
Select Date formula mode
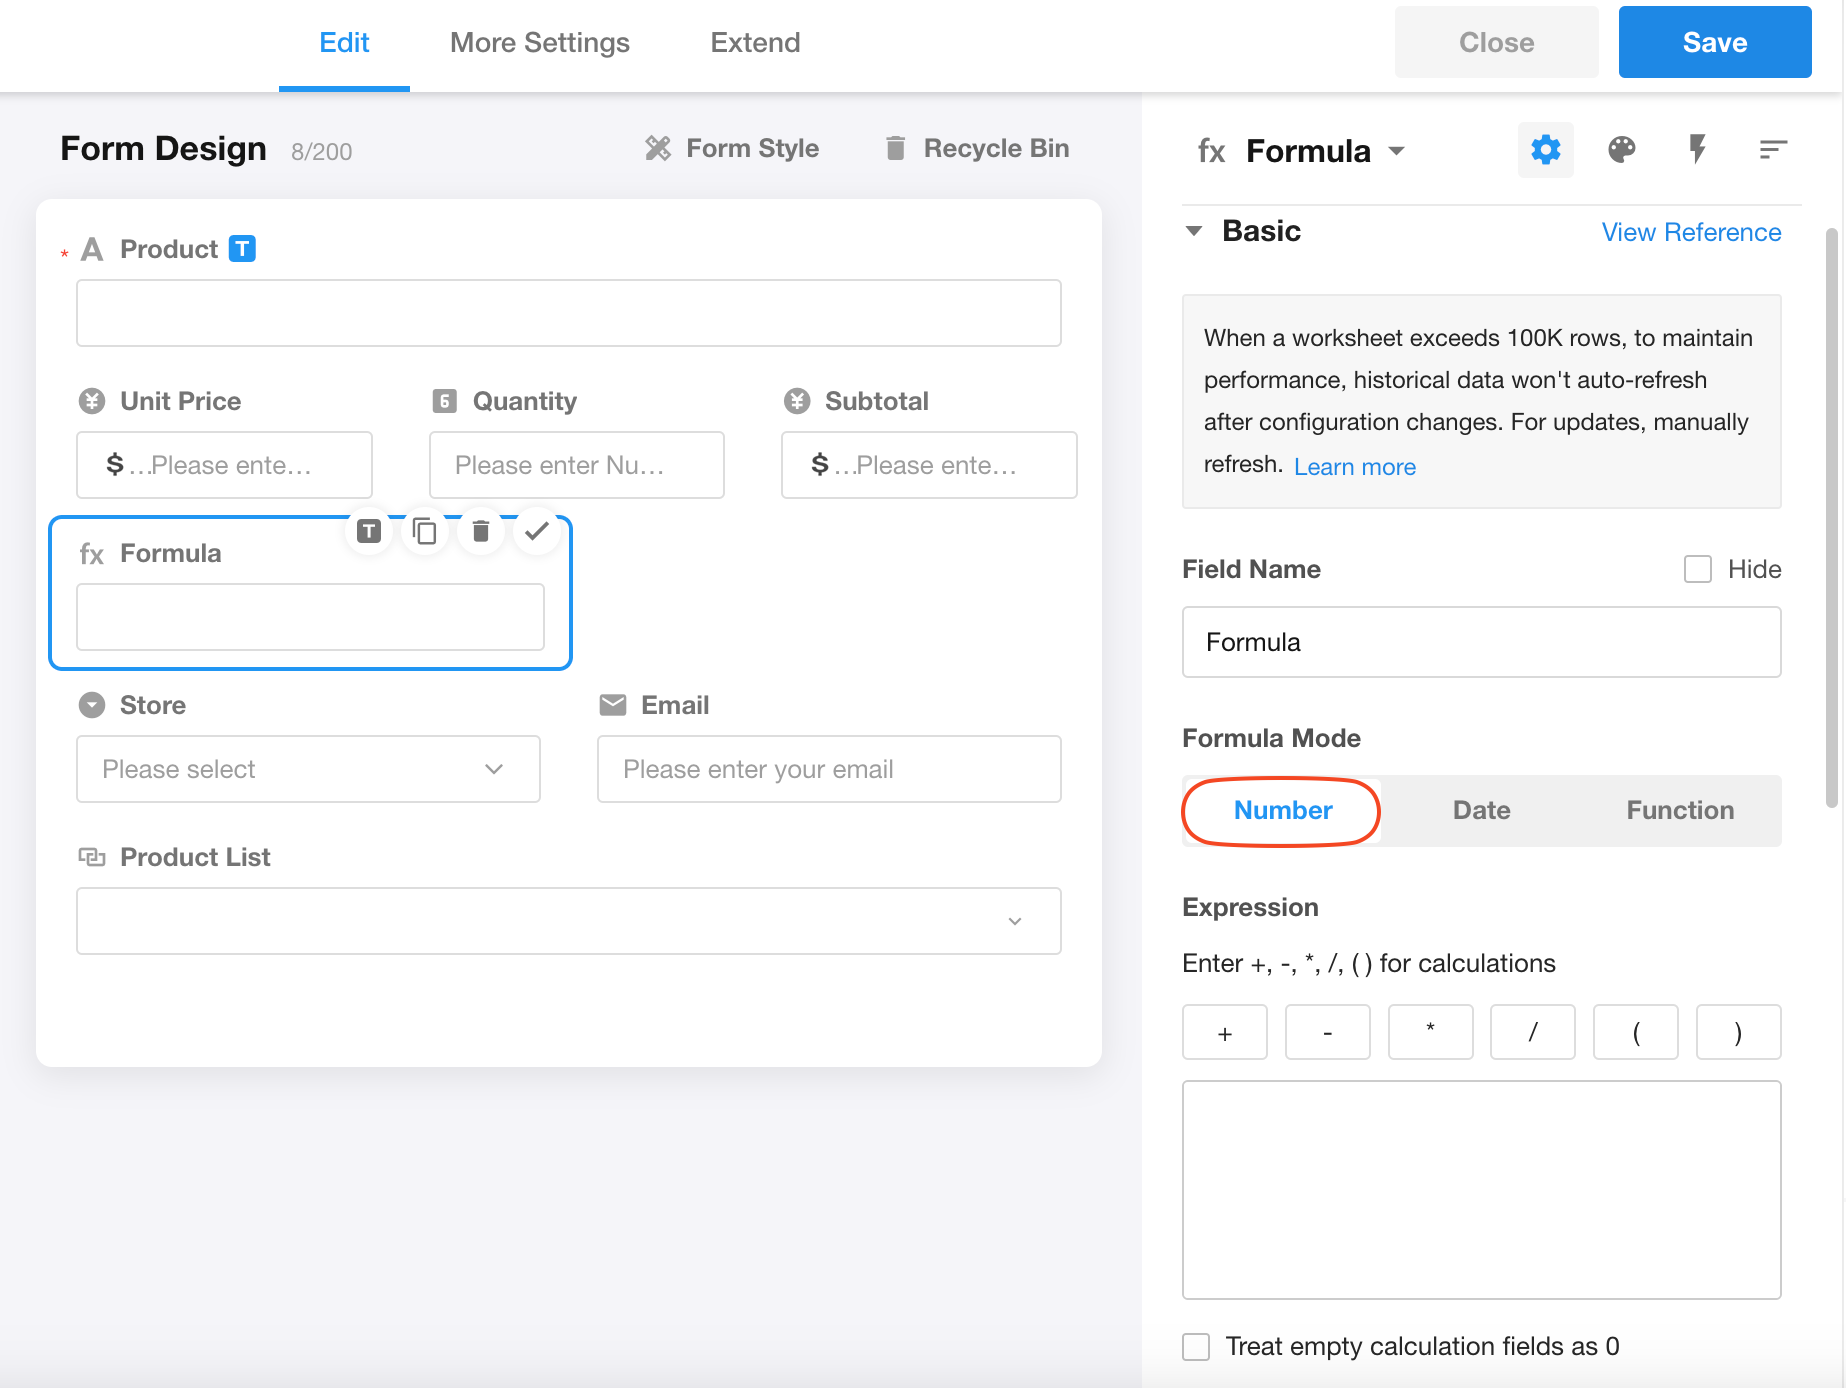[x=1481, y=810]
